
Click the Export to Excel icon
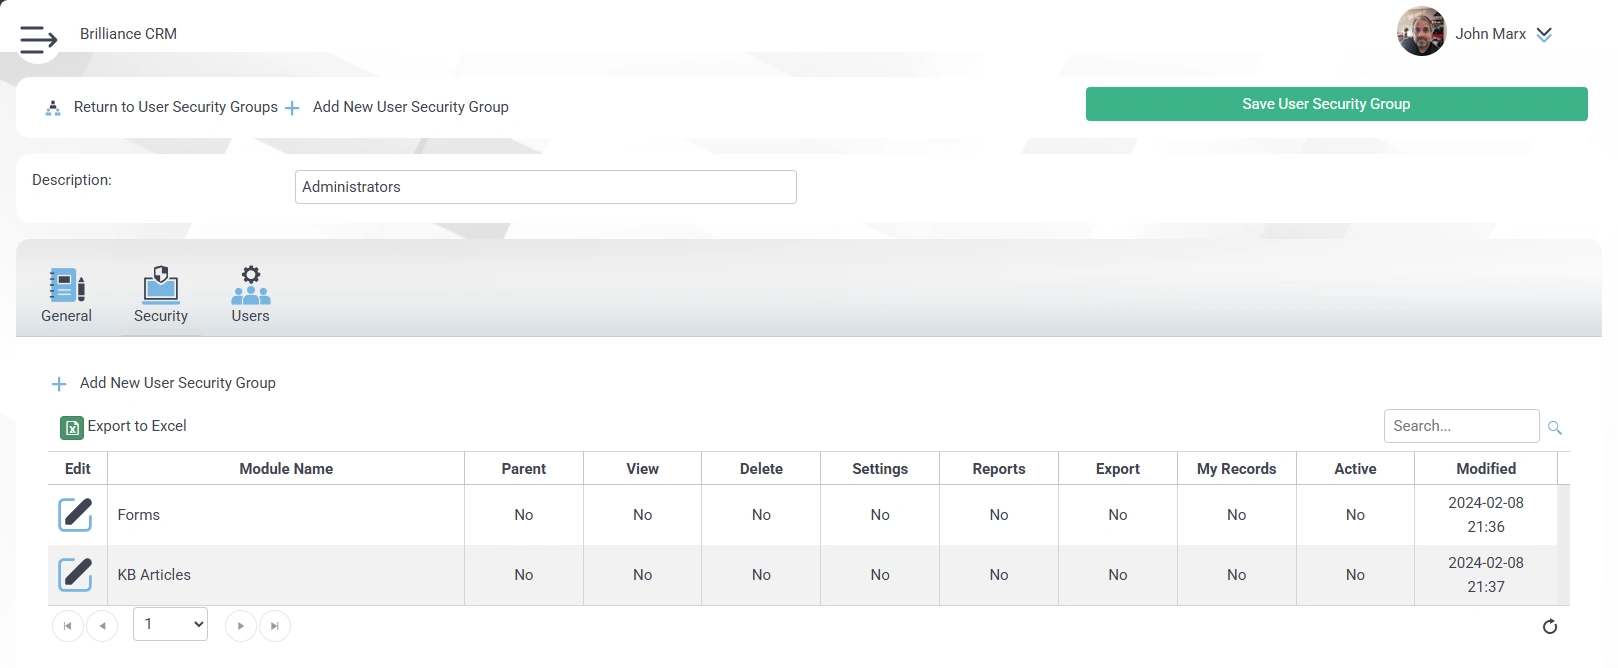tap(72, 428)
